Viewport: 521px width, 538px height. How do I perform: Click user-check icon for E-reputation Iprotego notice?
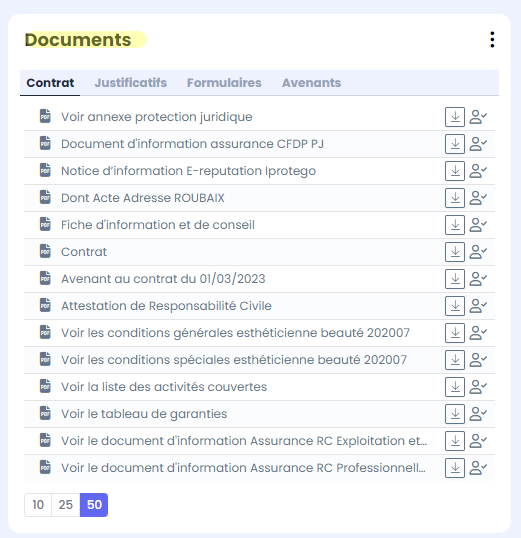pyautogui.click(x=478, y=171)
